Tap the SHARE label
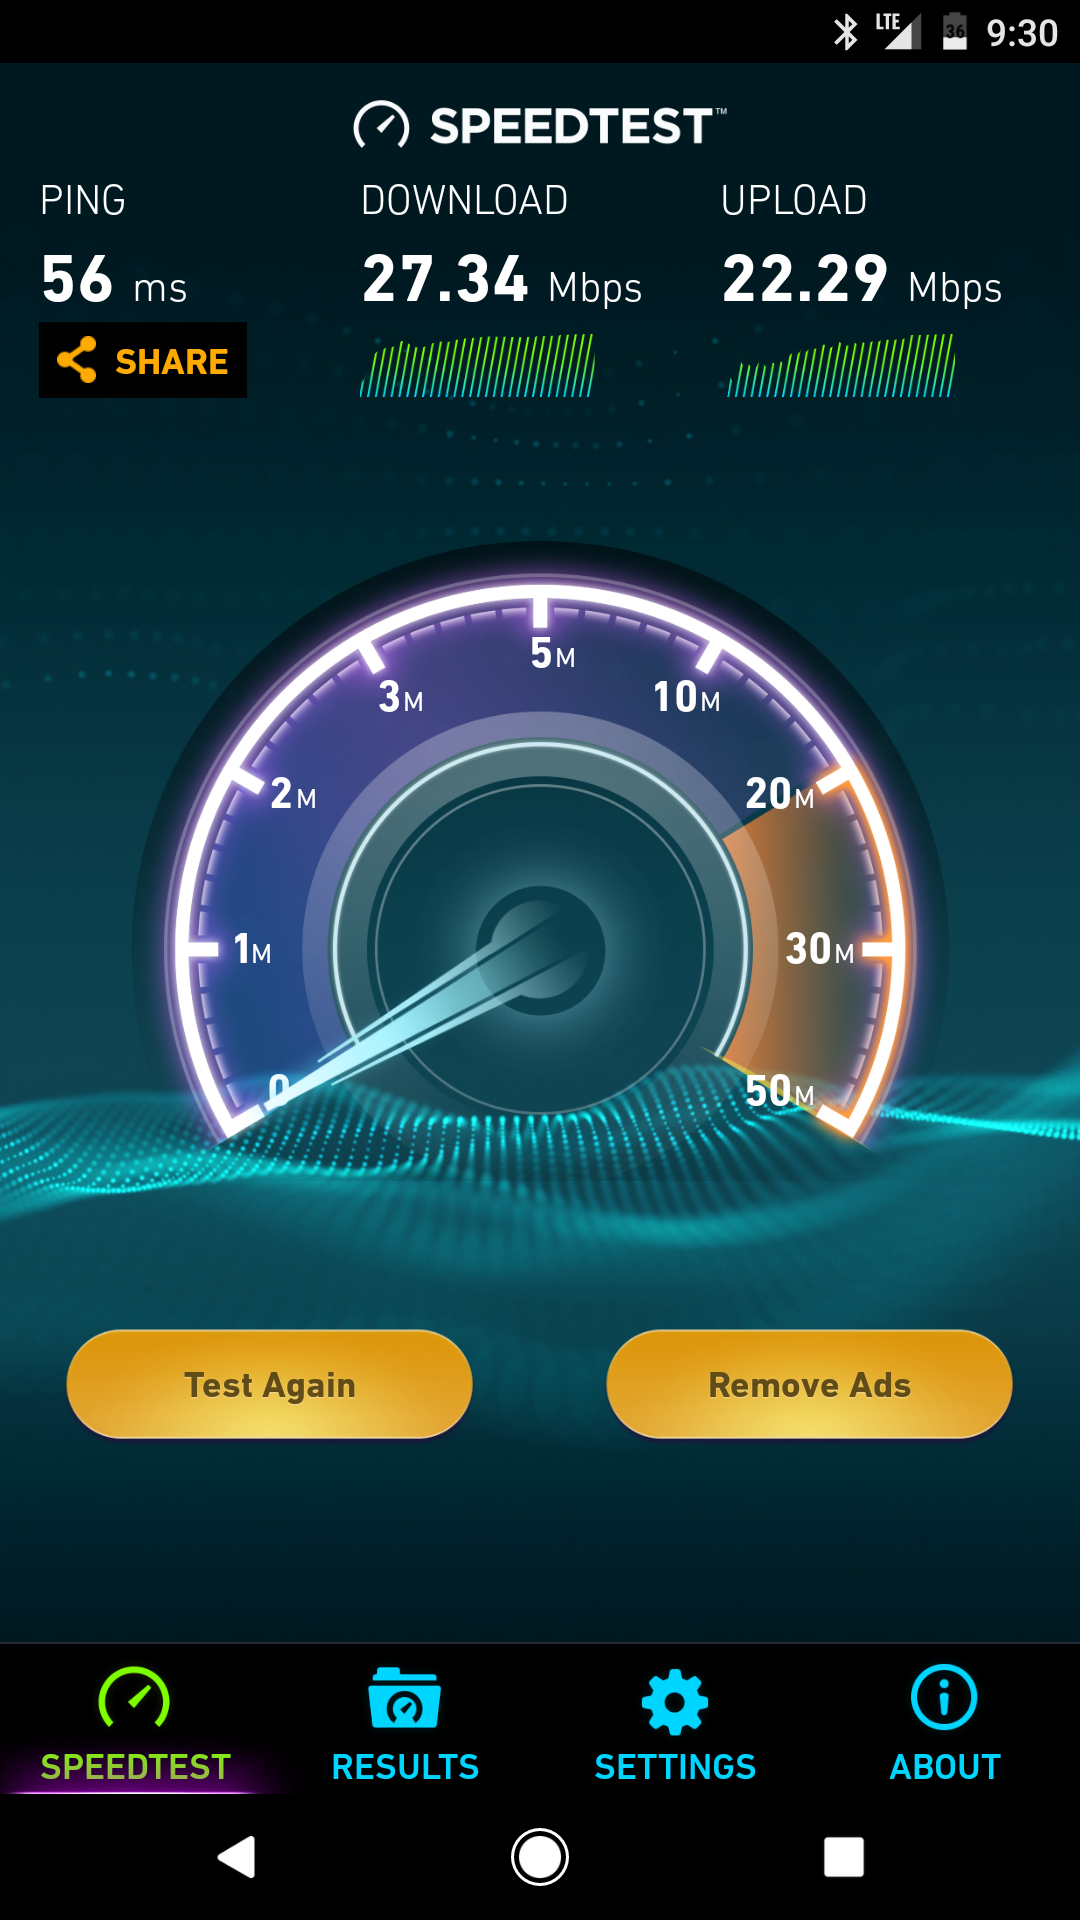The width and height of the screenshot is (1080, 1920). [x=172, y=361]
